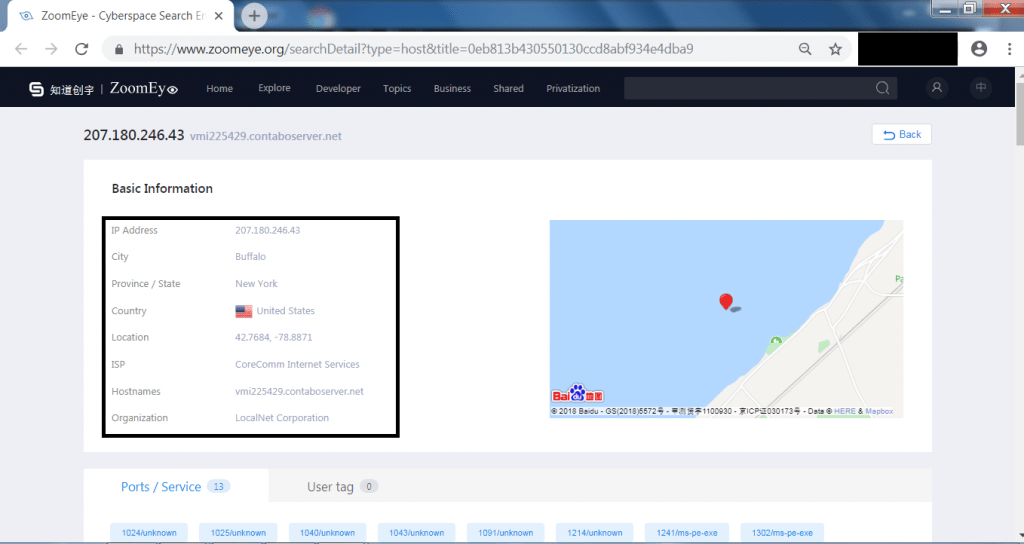Open Chrome three-dot menu
1024x544 pixels.
coord(1010,49)
